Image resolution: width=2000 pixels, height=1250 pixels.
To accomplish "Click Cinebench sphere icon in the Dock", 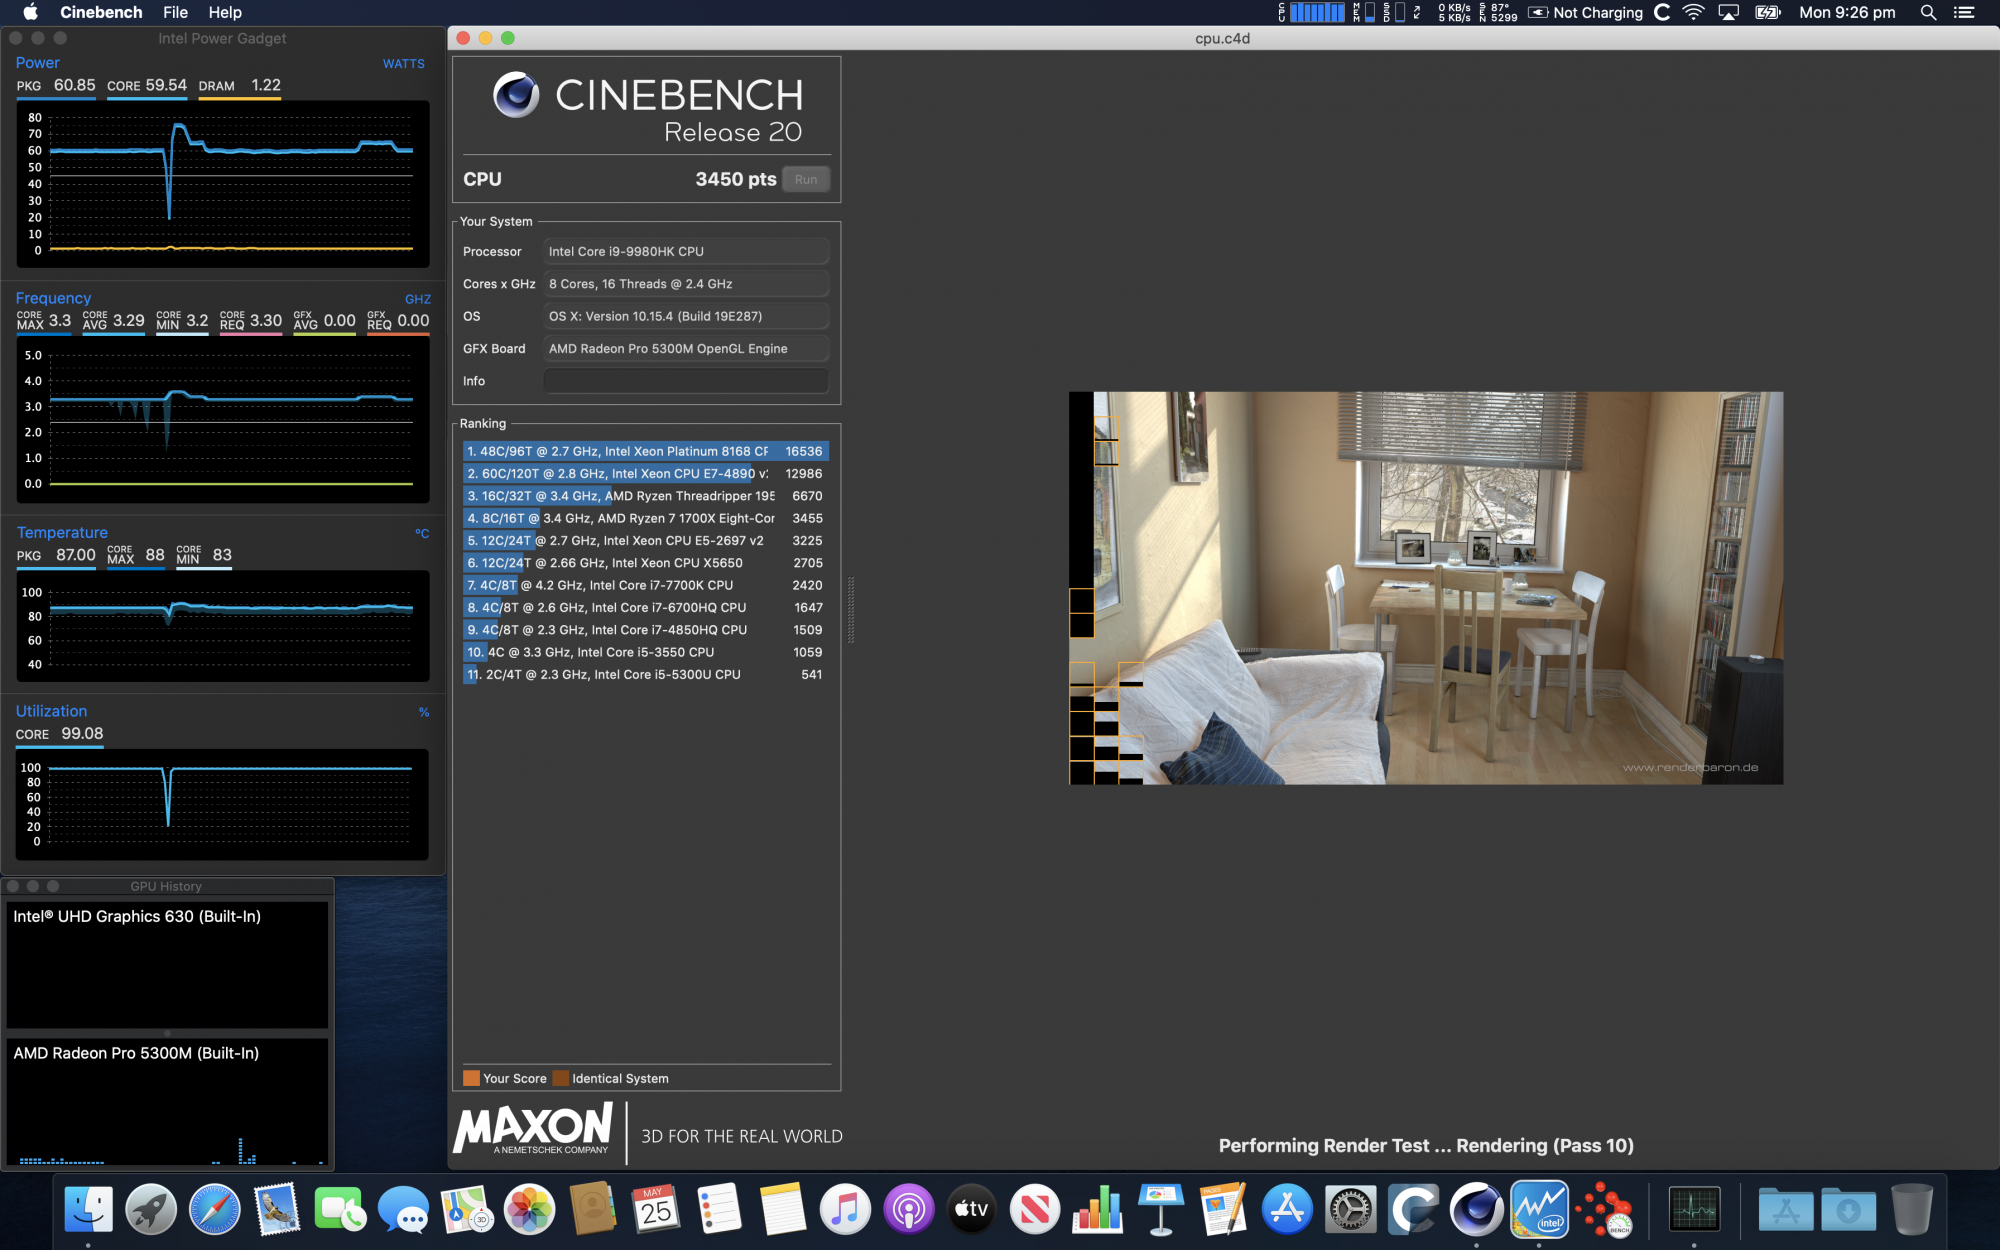I will [x=1476, y=1209].
